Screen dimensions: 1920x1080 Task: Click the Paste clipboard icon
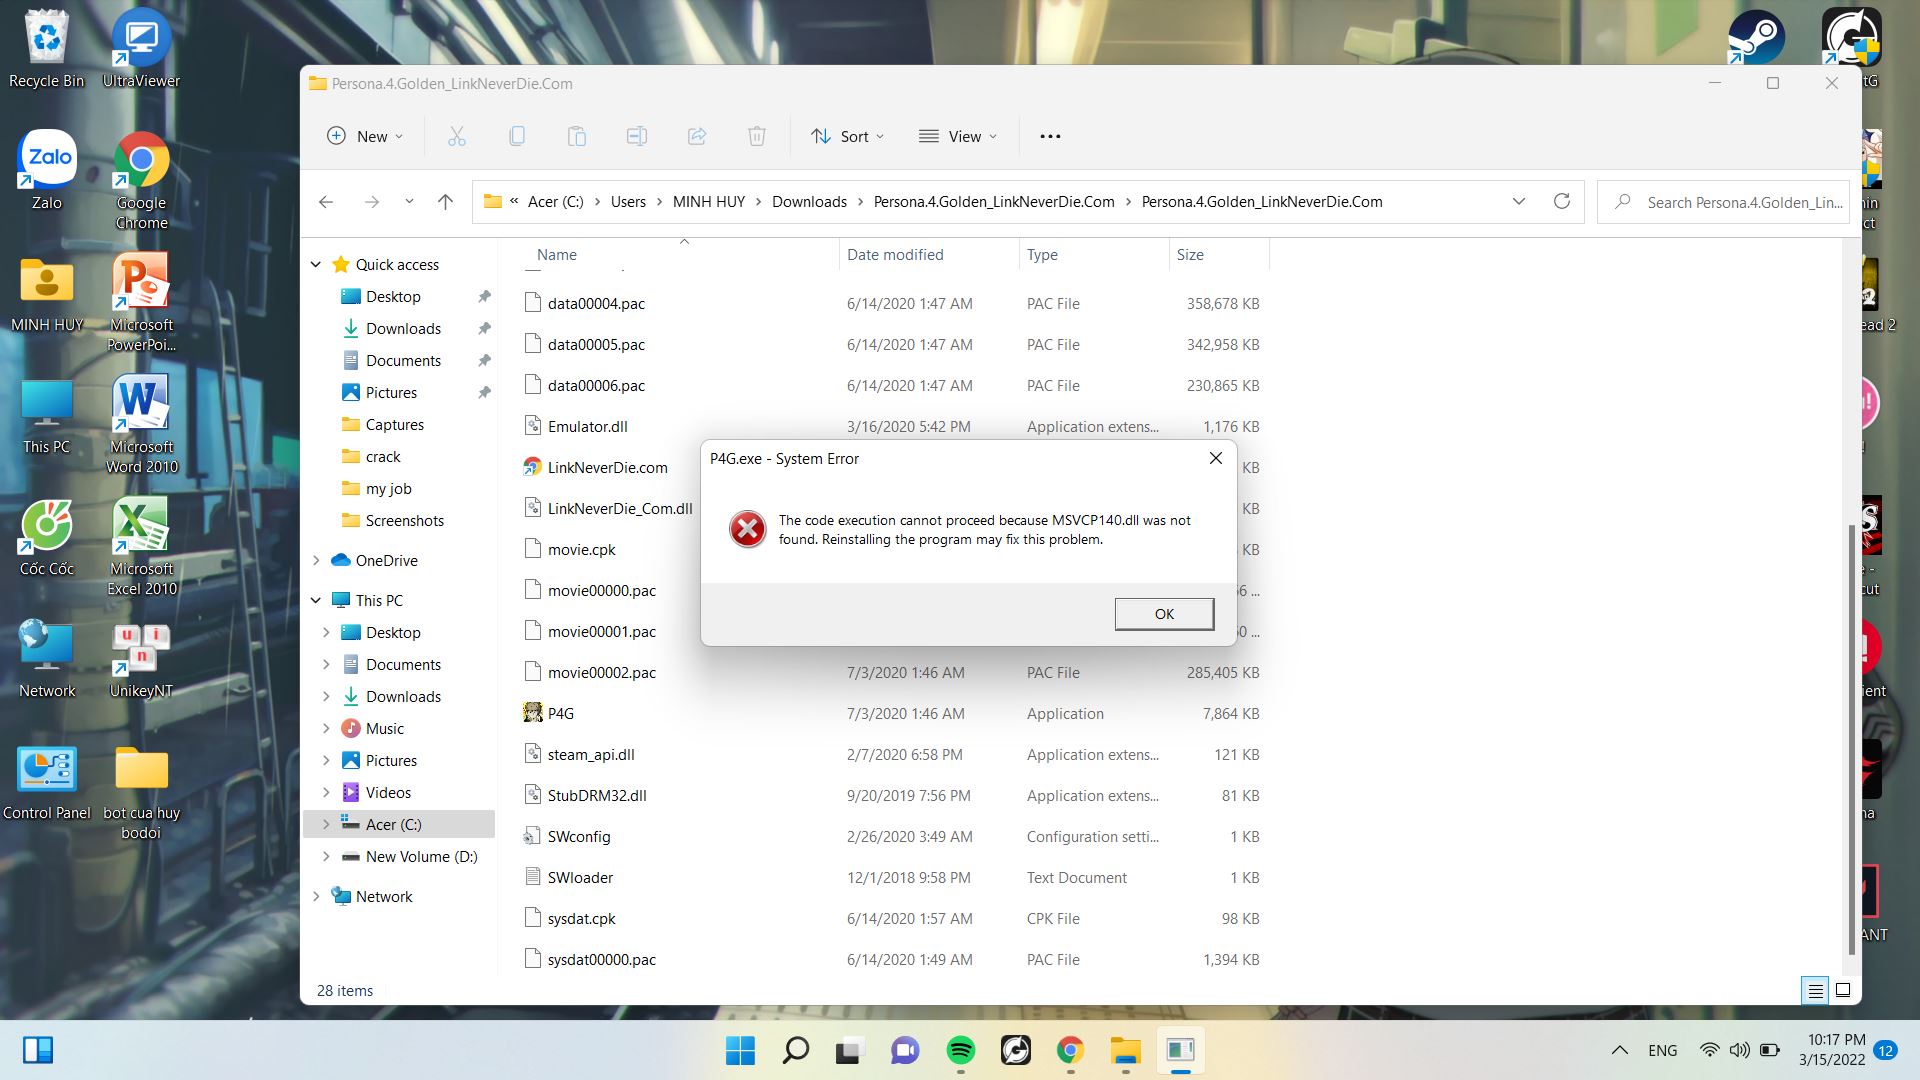click(x=577, y=136)
